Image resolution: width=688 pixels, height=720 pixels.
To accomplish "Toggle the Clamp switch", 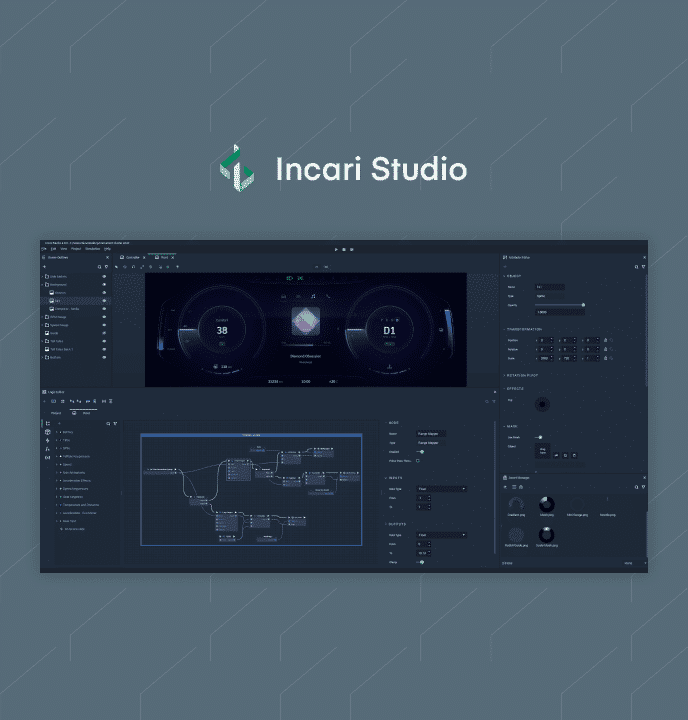I will [420, 562].
